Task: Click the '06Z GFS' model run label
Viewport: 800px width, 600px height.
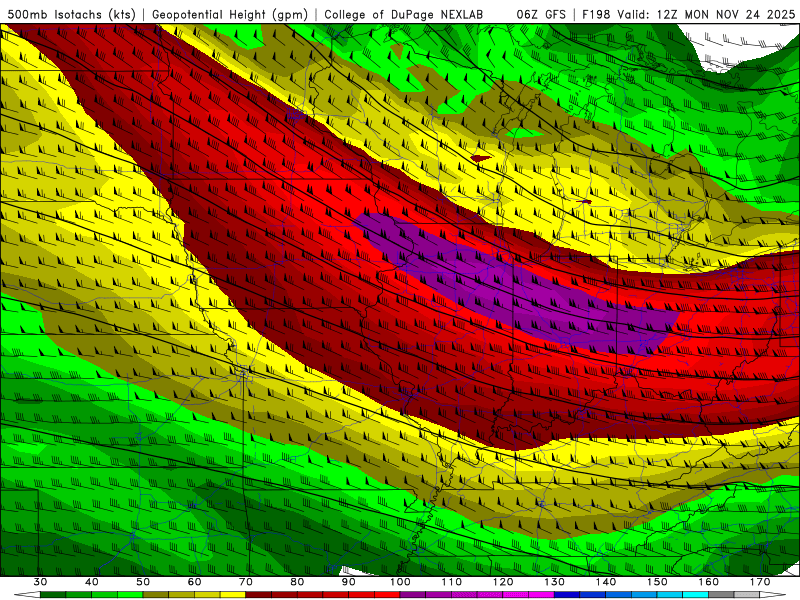Action: [541, 15]
